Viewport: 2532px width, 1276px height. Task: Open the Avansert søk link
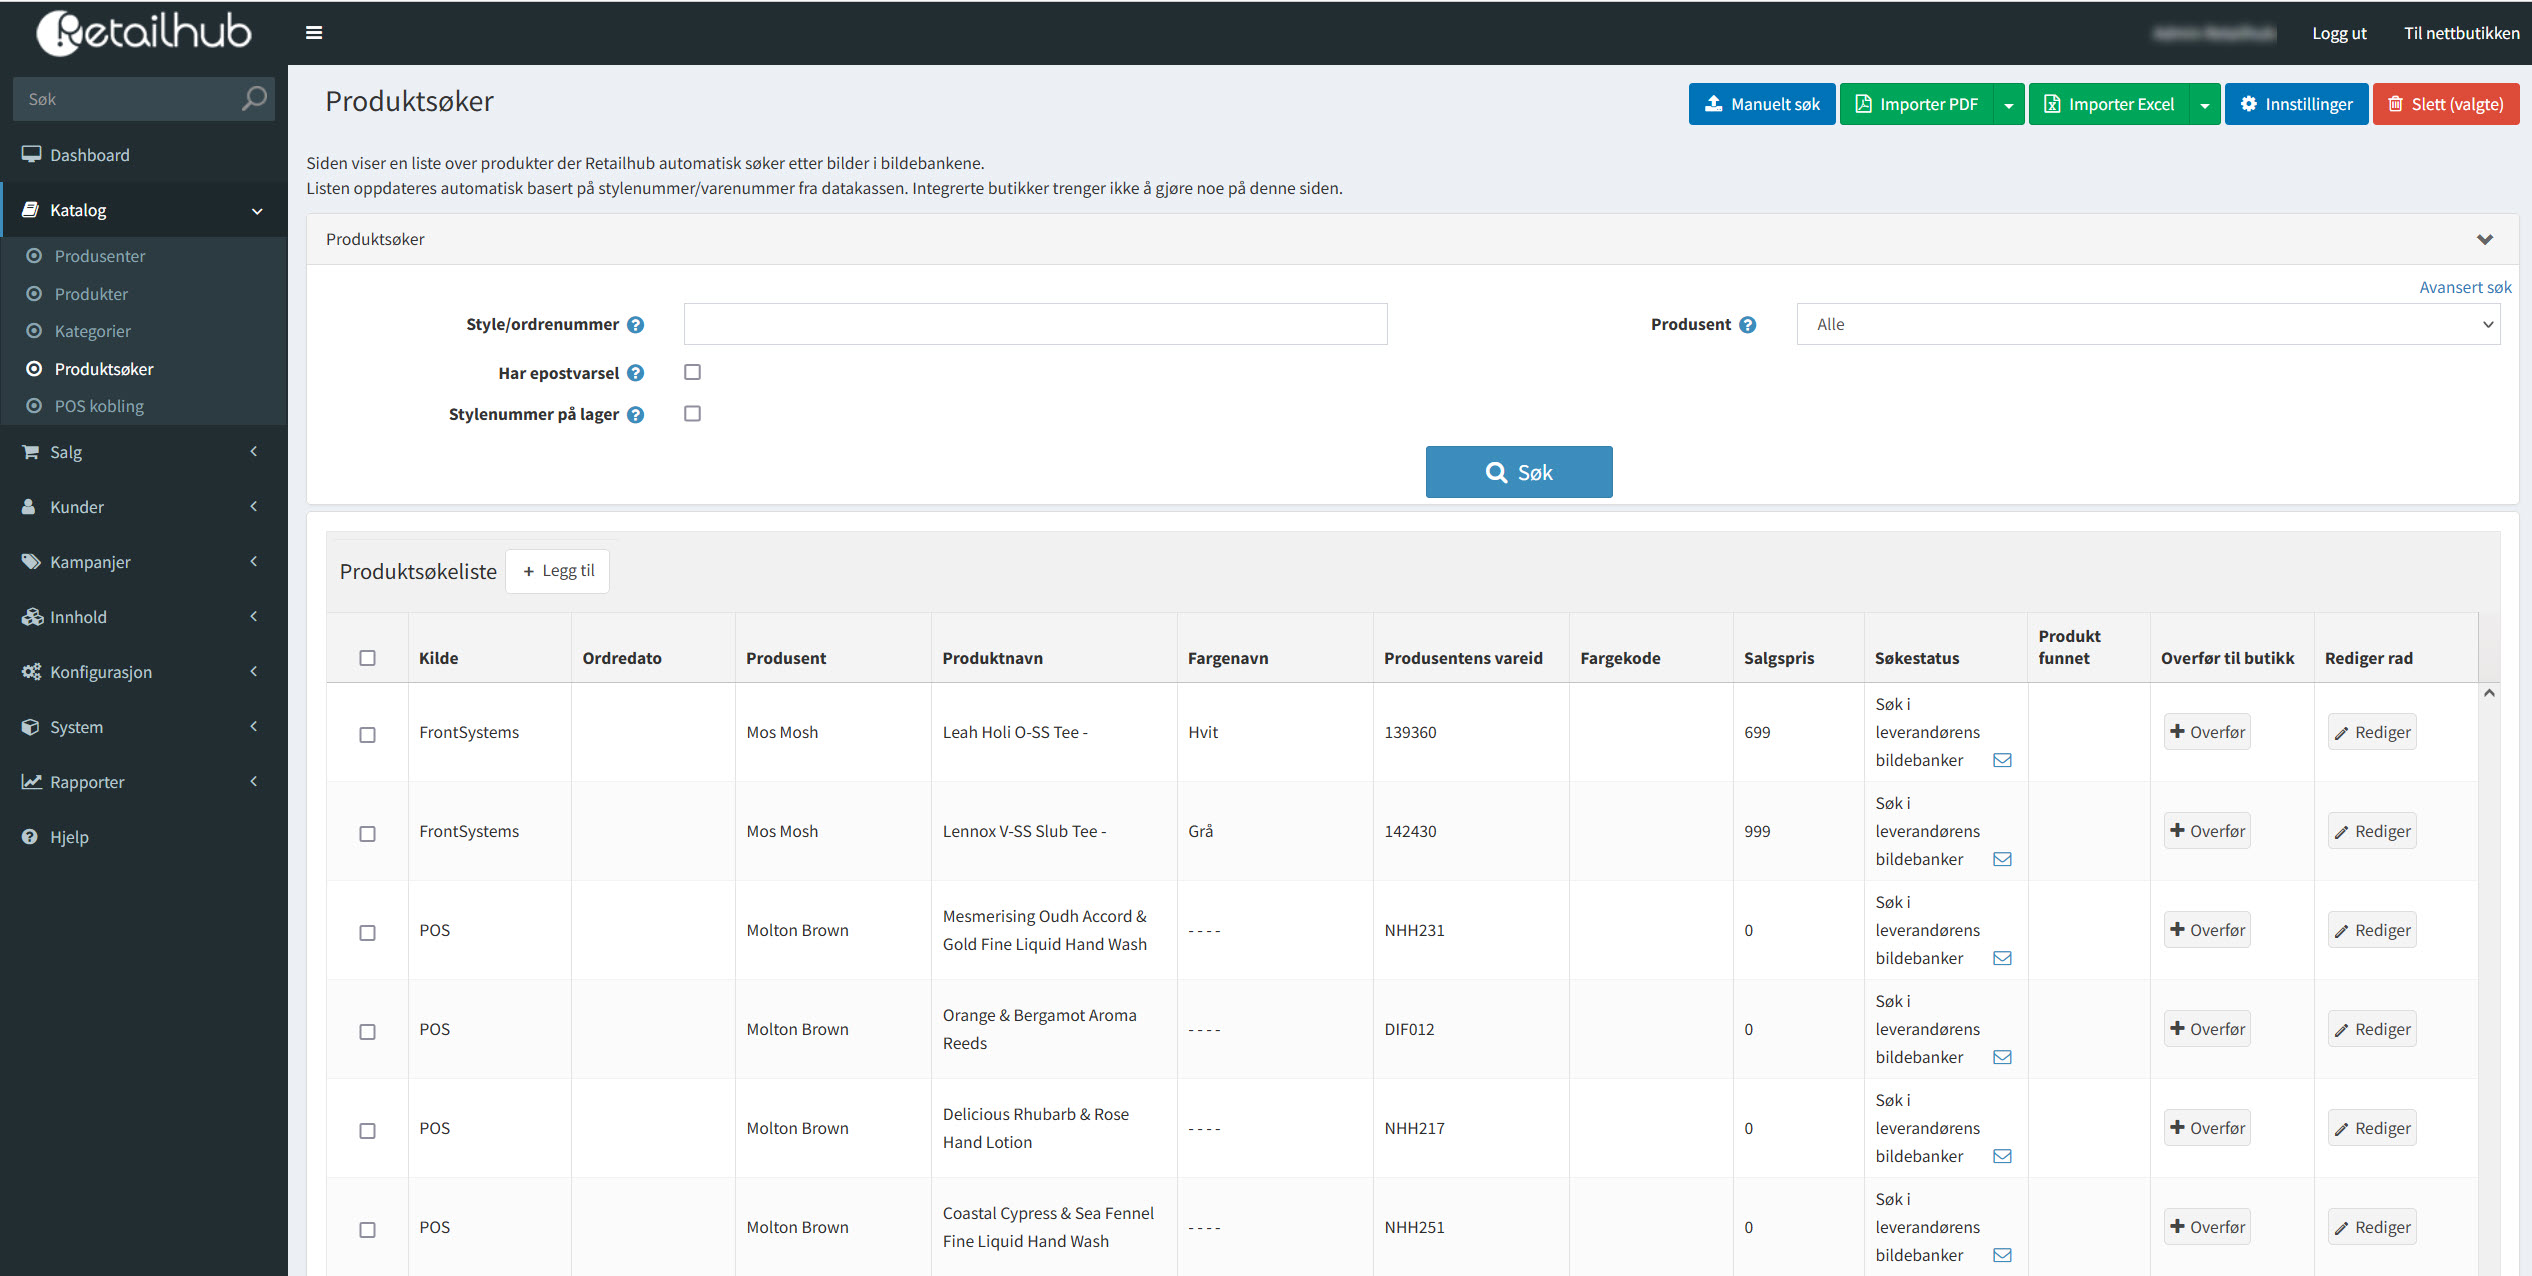click(2465, 287)
